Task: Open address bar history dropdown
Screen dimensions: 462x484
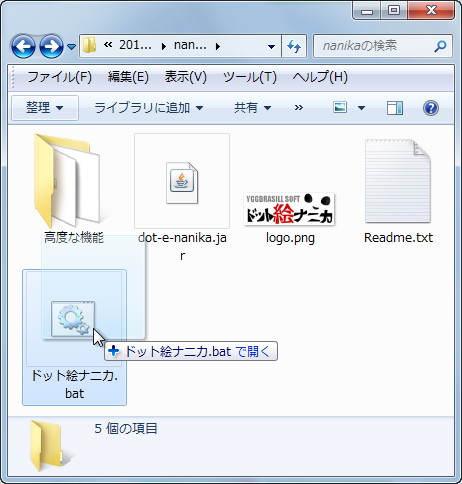Action: (272, 46)
